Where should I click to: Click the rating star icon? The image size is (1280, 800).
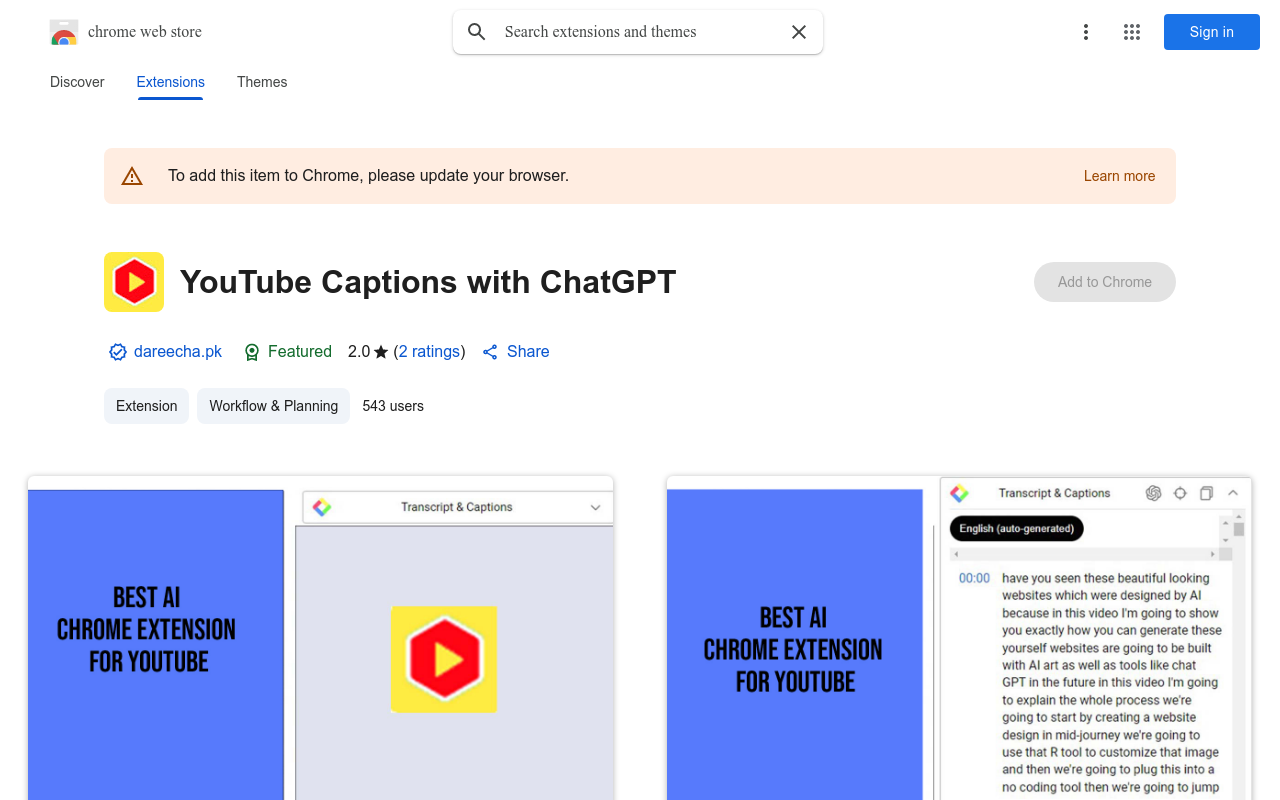[x=381, y=352]
